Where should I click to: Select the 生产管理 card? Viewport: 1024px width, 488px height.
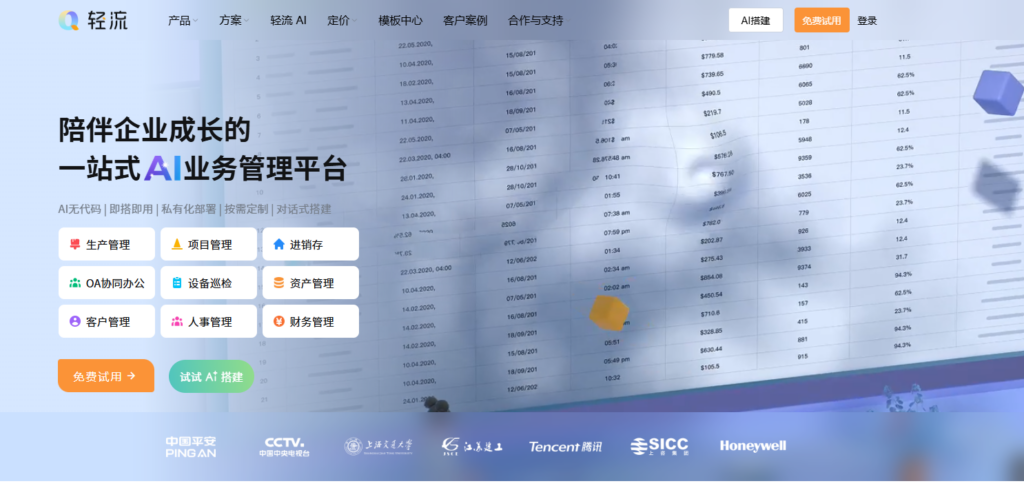pos(106,244)
